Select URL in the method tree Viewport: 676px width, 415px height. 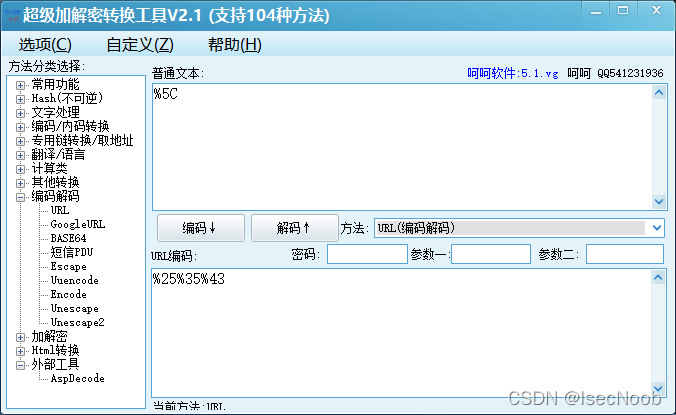59,210
